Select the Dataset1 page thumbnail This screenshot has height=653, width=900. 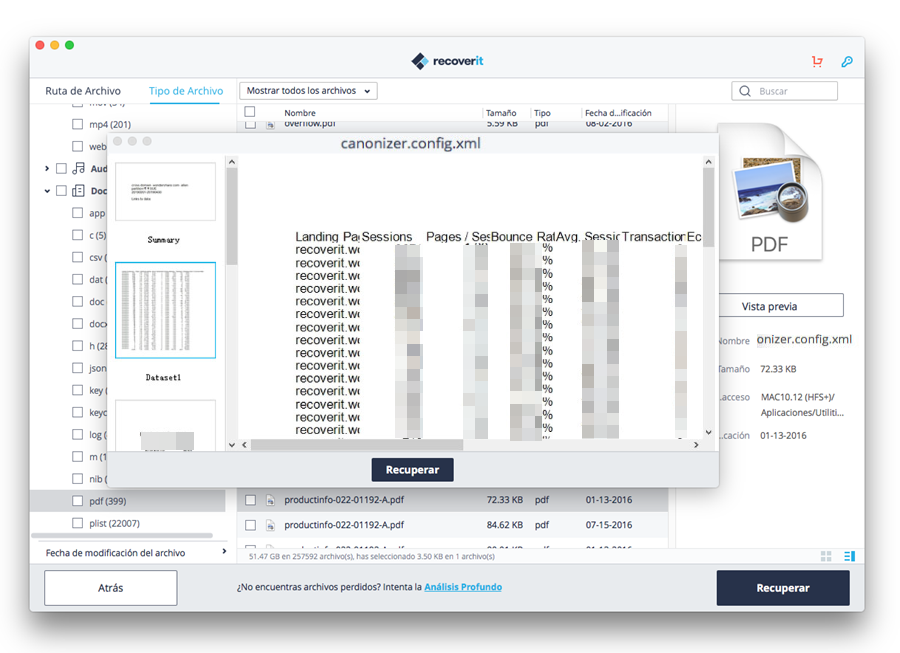165,310
